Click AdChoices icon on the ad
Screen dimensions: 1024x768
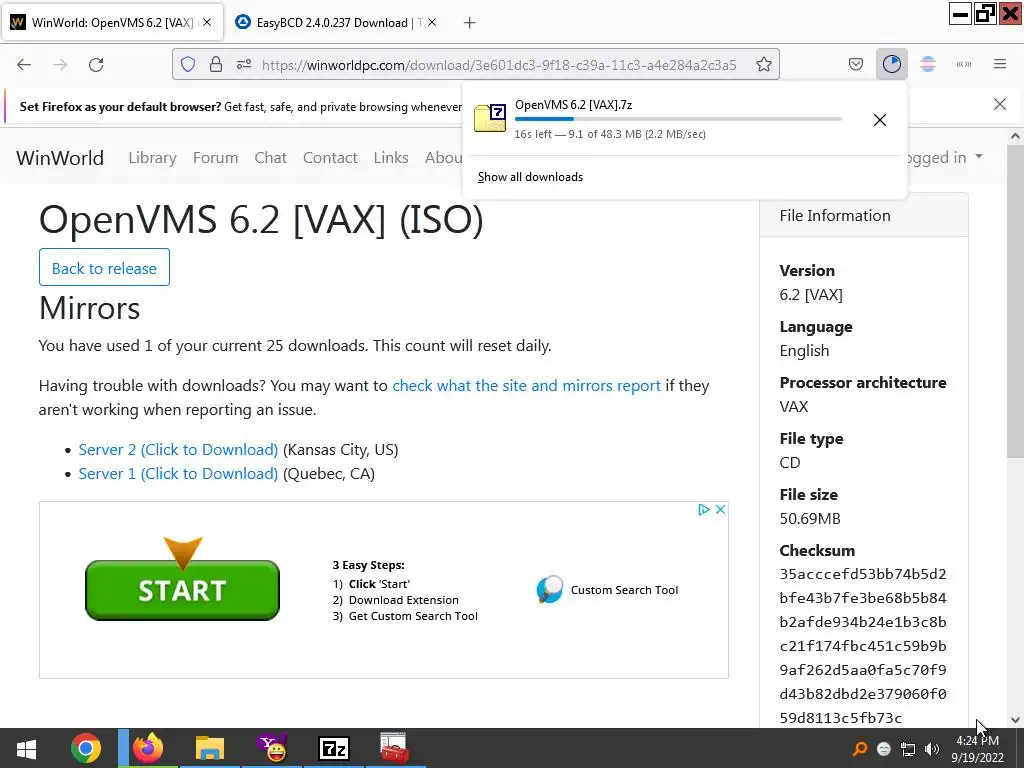point(704,509)
